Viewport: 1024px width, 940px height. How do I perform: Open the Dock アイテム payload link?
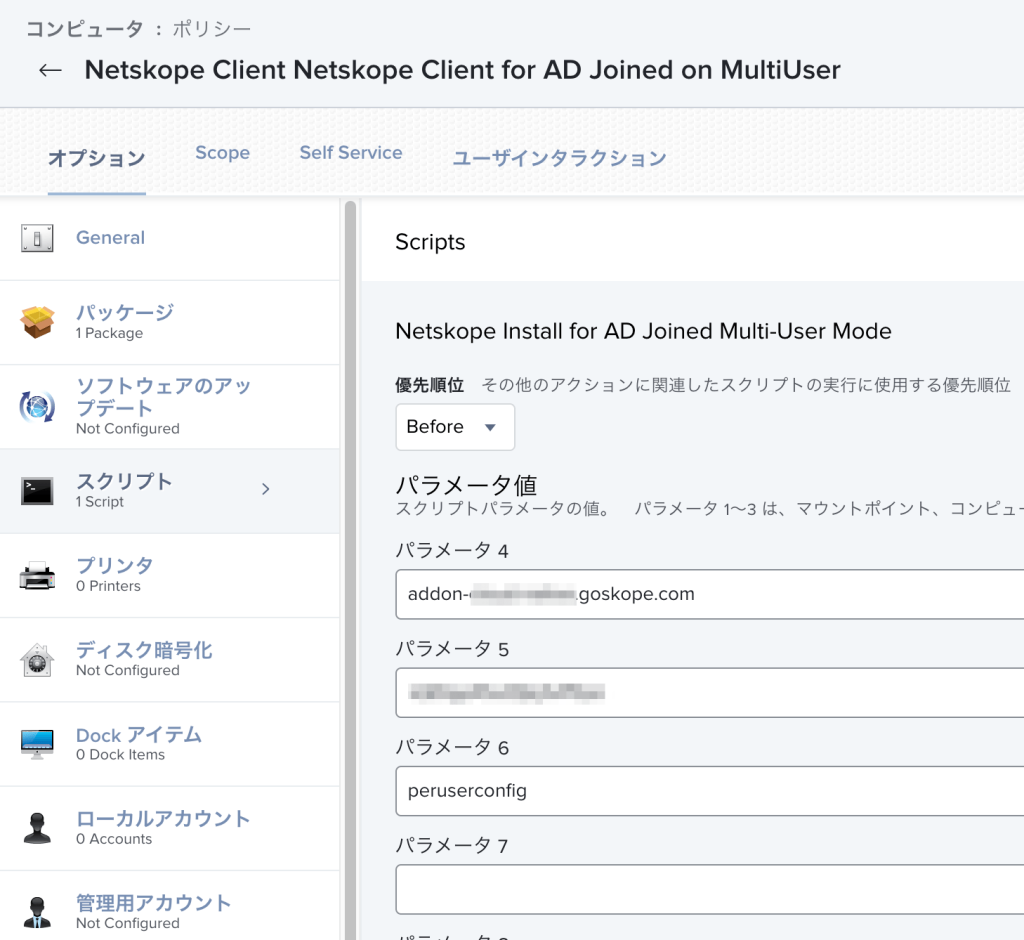(x=138, y=734)
